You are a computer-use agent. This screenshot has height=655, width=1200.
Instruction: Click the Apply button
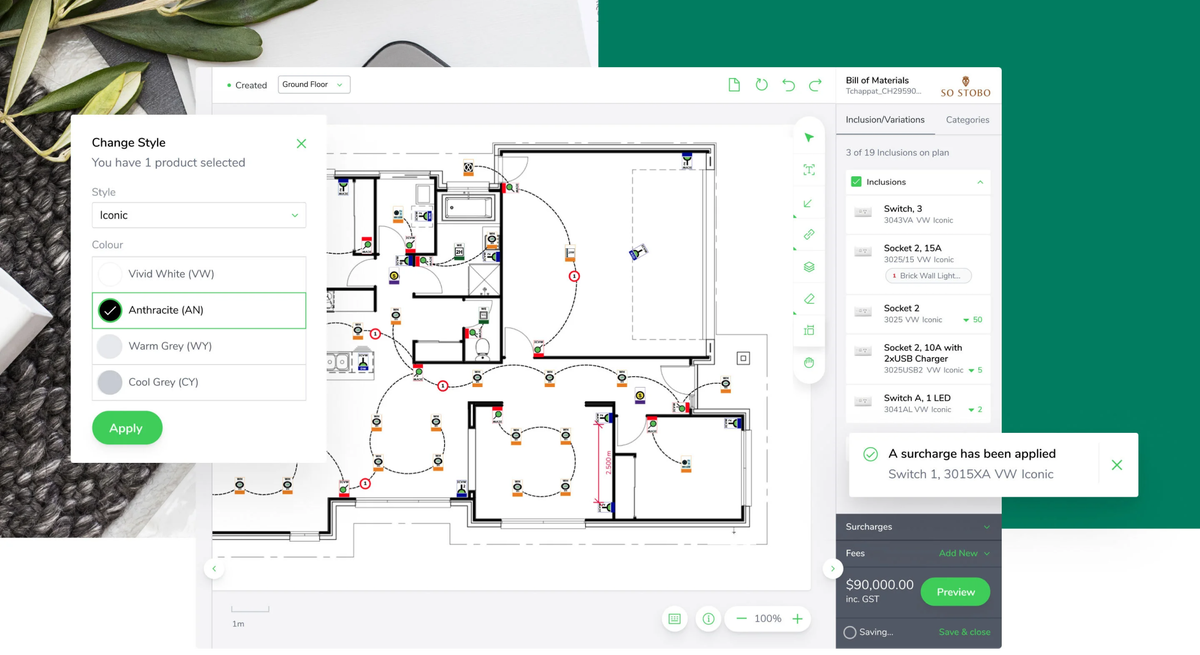pos(126,428)
